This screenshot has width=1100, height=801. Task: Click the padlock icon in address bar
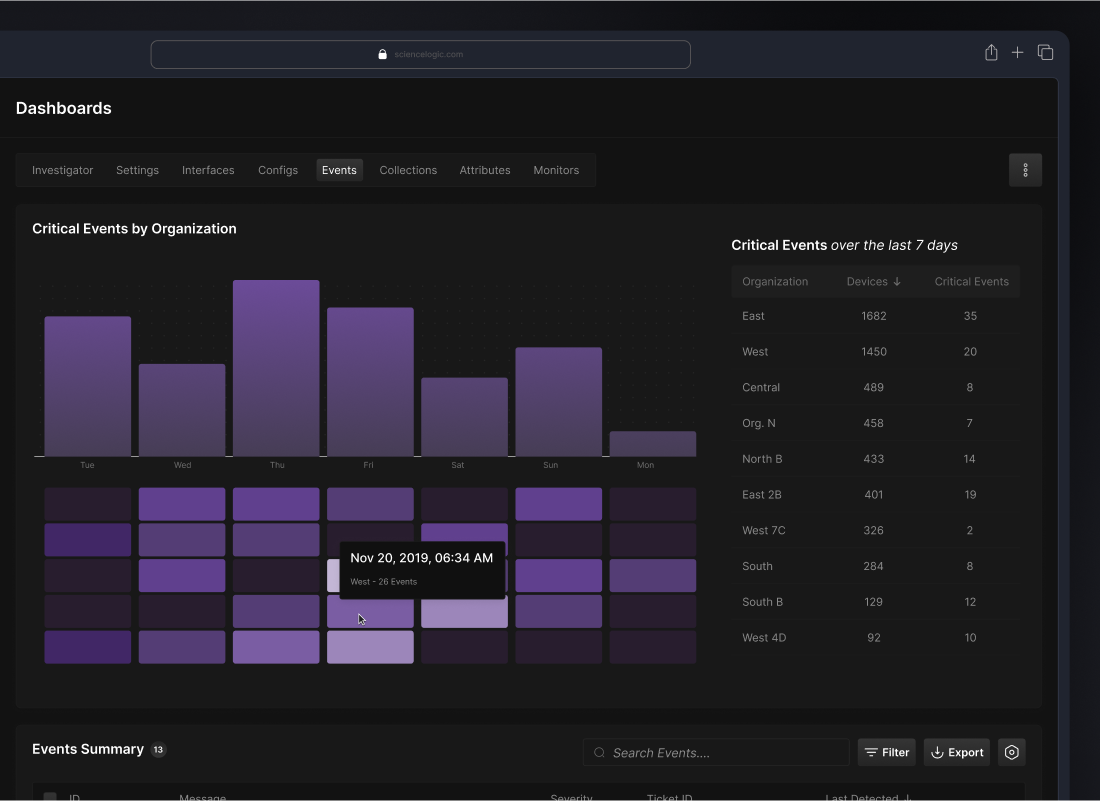[382, 55]
